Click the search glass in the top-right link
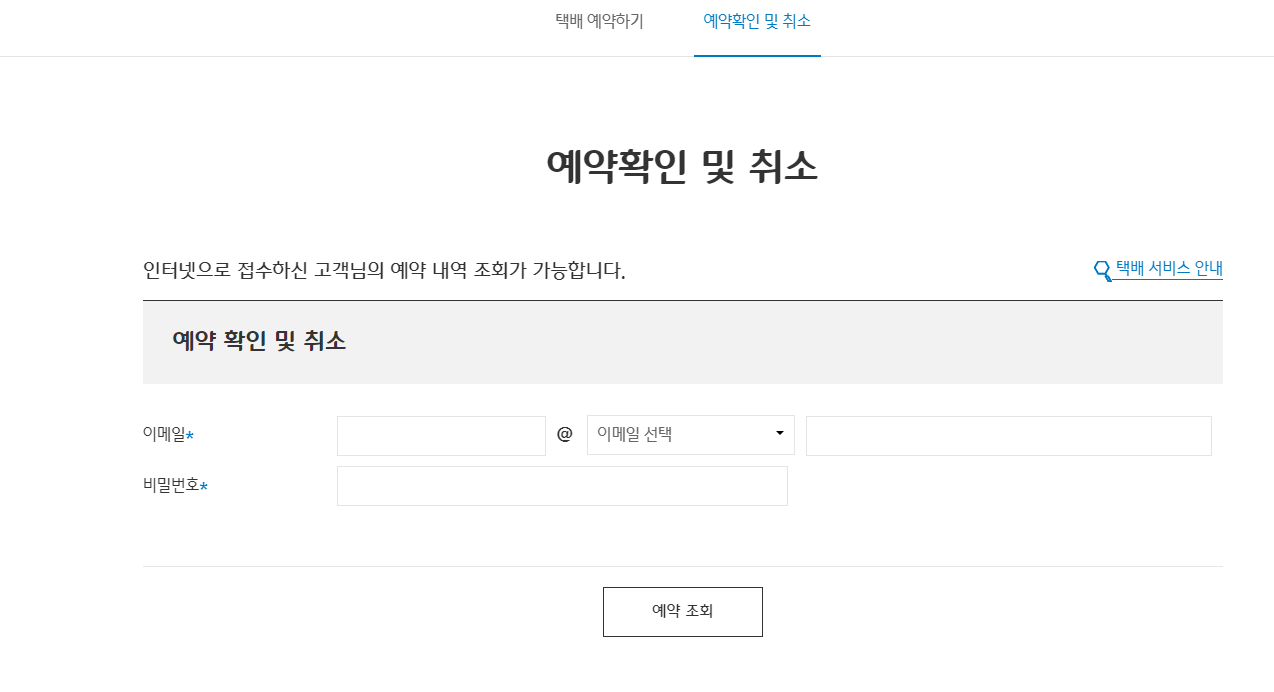This screenshot has height=692, width=1274. click(x=1100, y=268)
